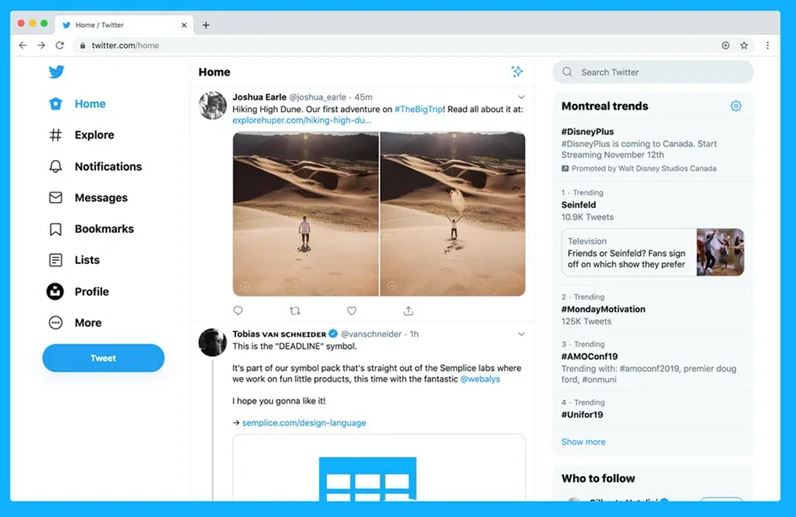Click the envelope Messages icon
The image size is (796, 517).
(55, 198)
